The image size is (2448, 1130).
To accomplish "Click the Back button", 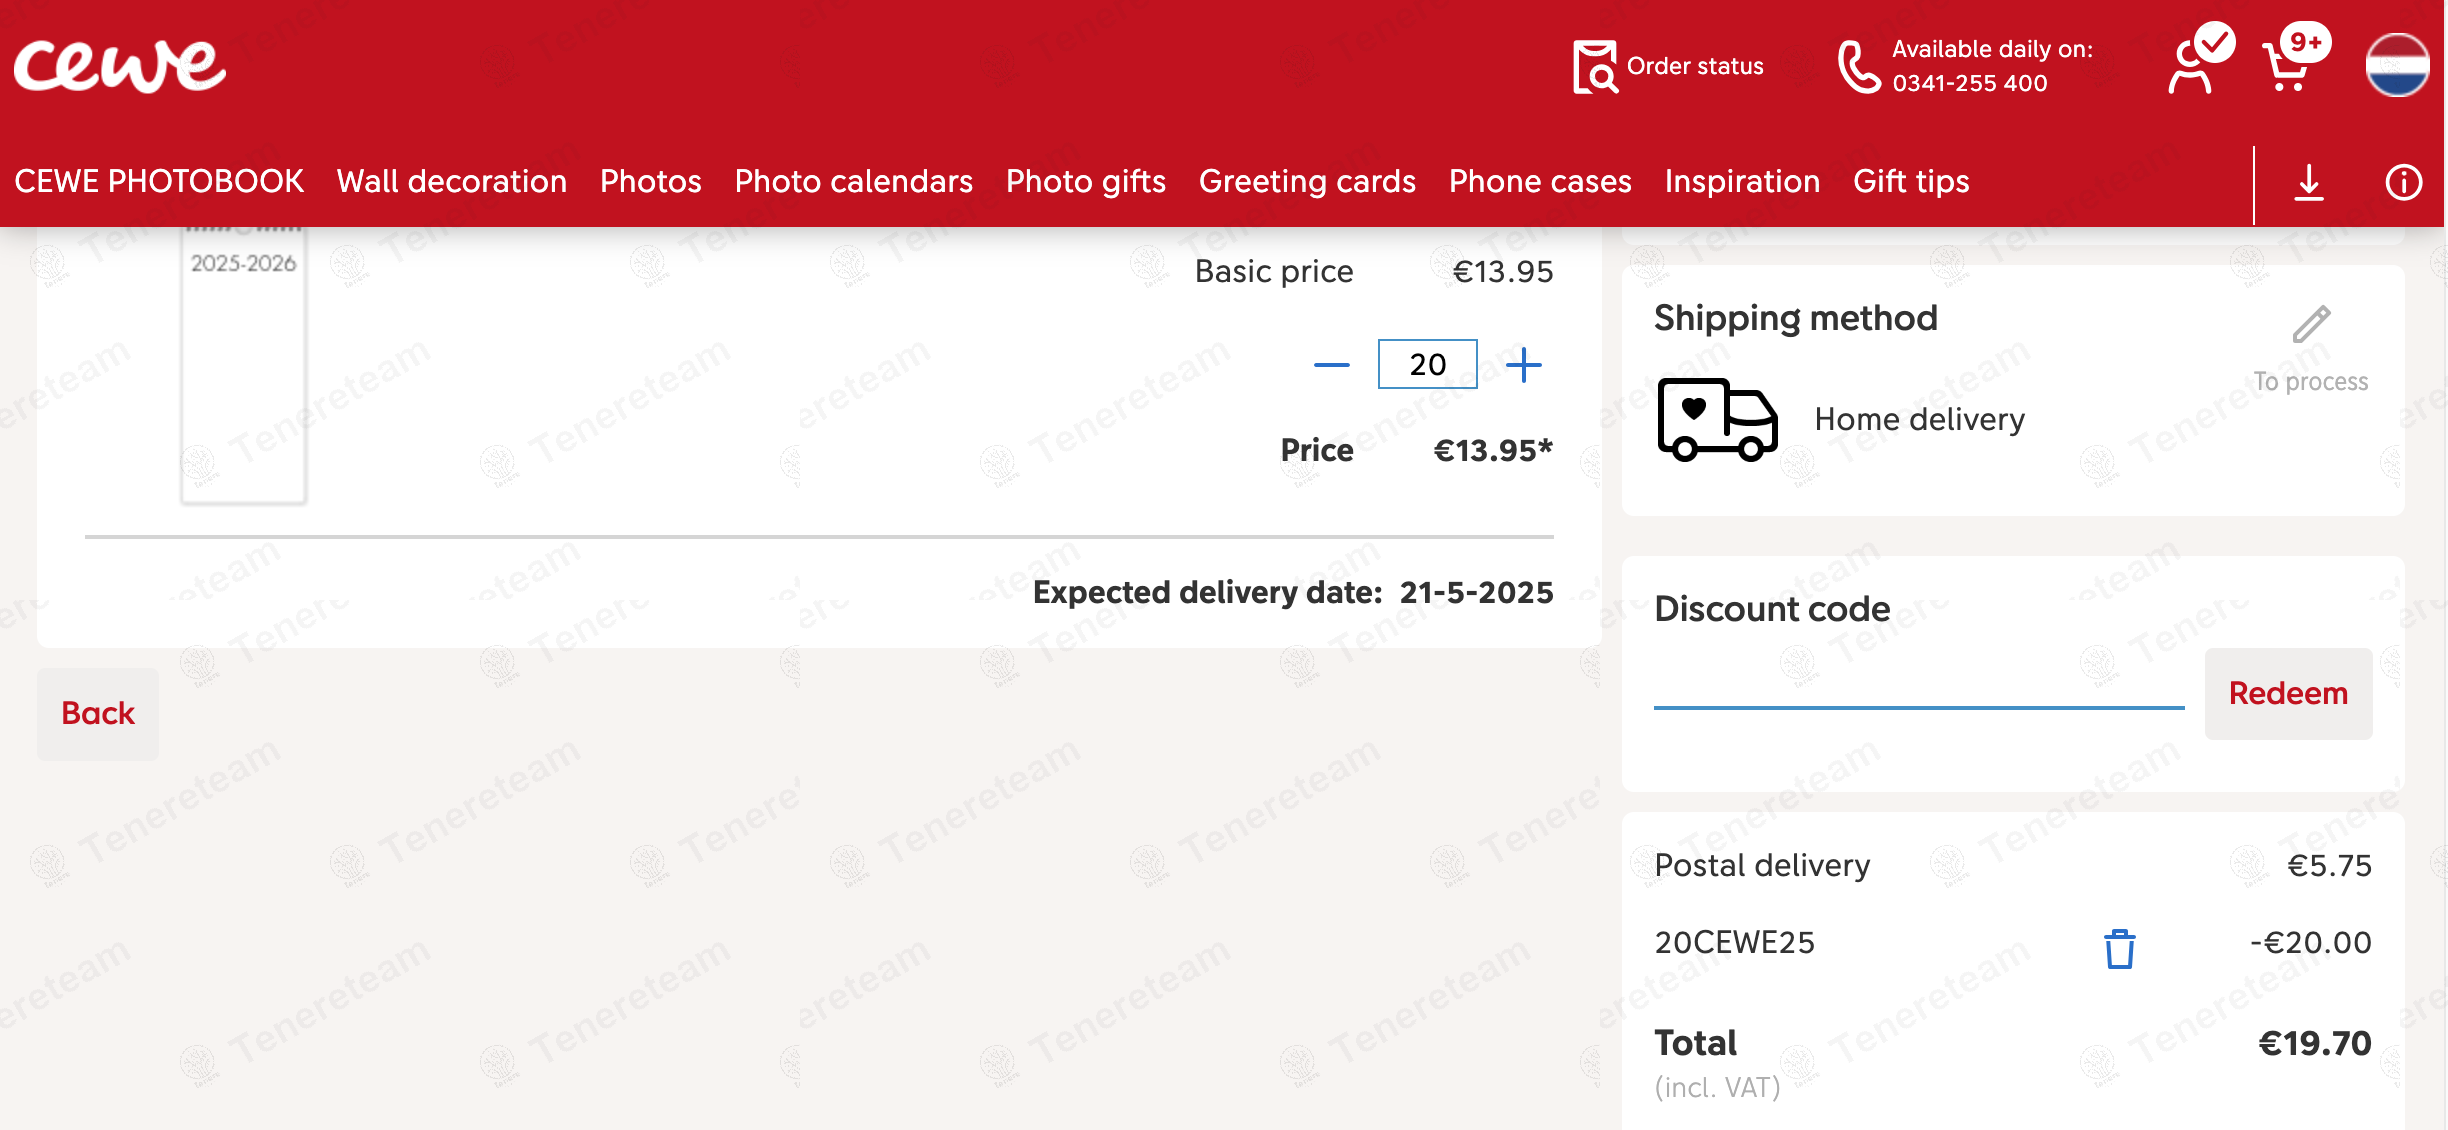I will click(98, 714).
